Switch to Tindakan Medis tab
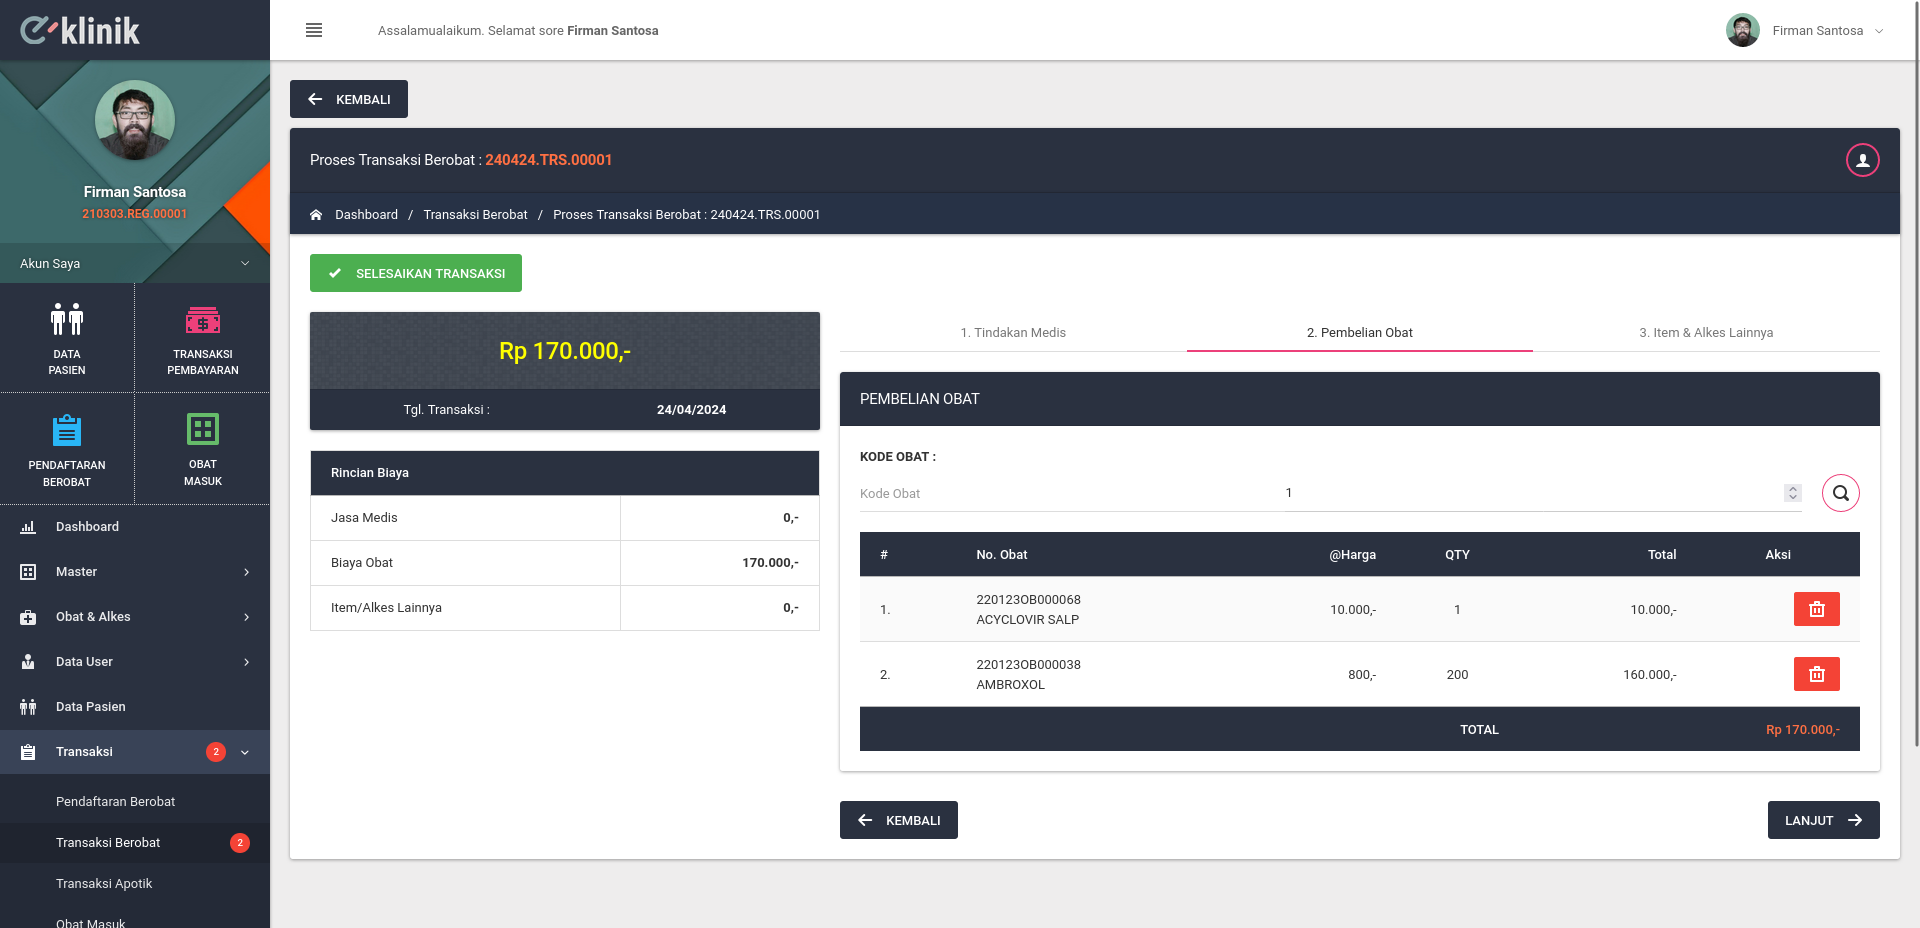Viewport: 1920px width, 928px height. pos(1013,333)
